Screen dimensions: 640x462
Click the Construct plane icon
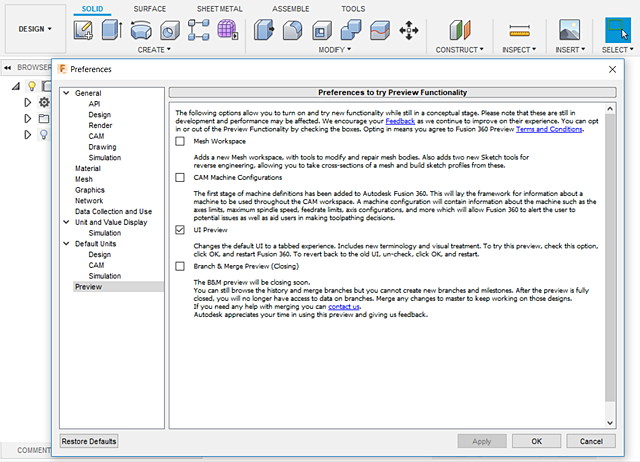(x=460, y=30)
